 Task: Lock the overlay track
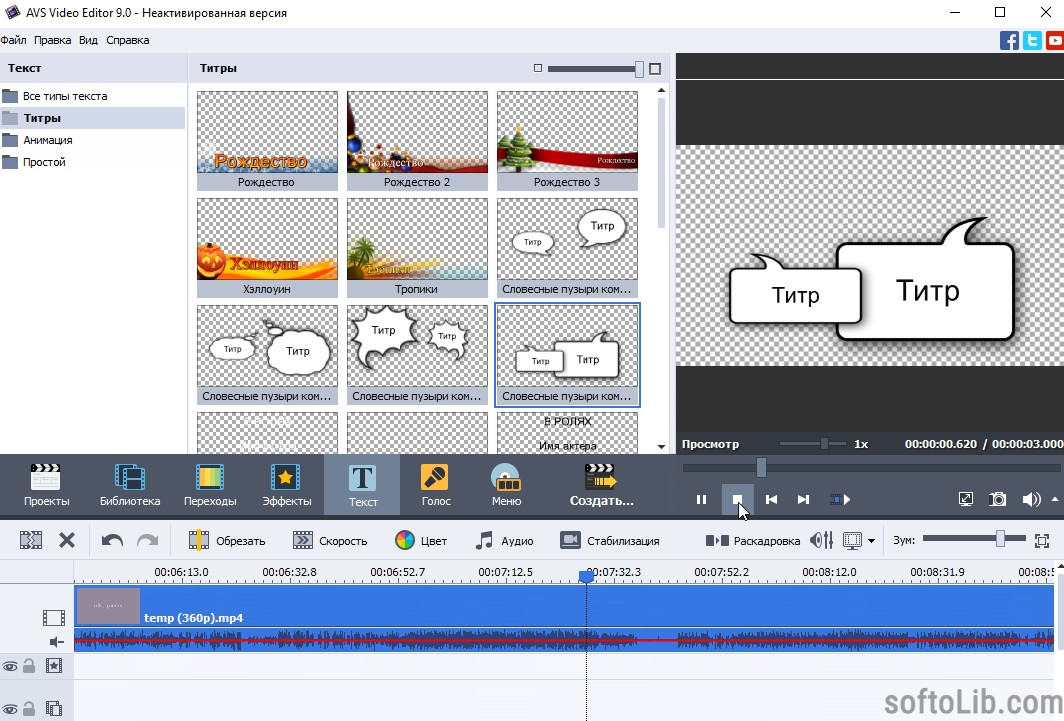coord(28,709)
